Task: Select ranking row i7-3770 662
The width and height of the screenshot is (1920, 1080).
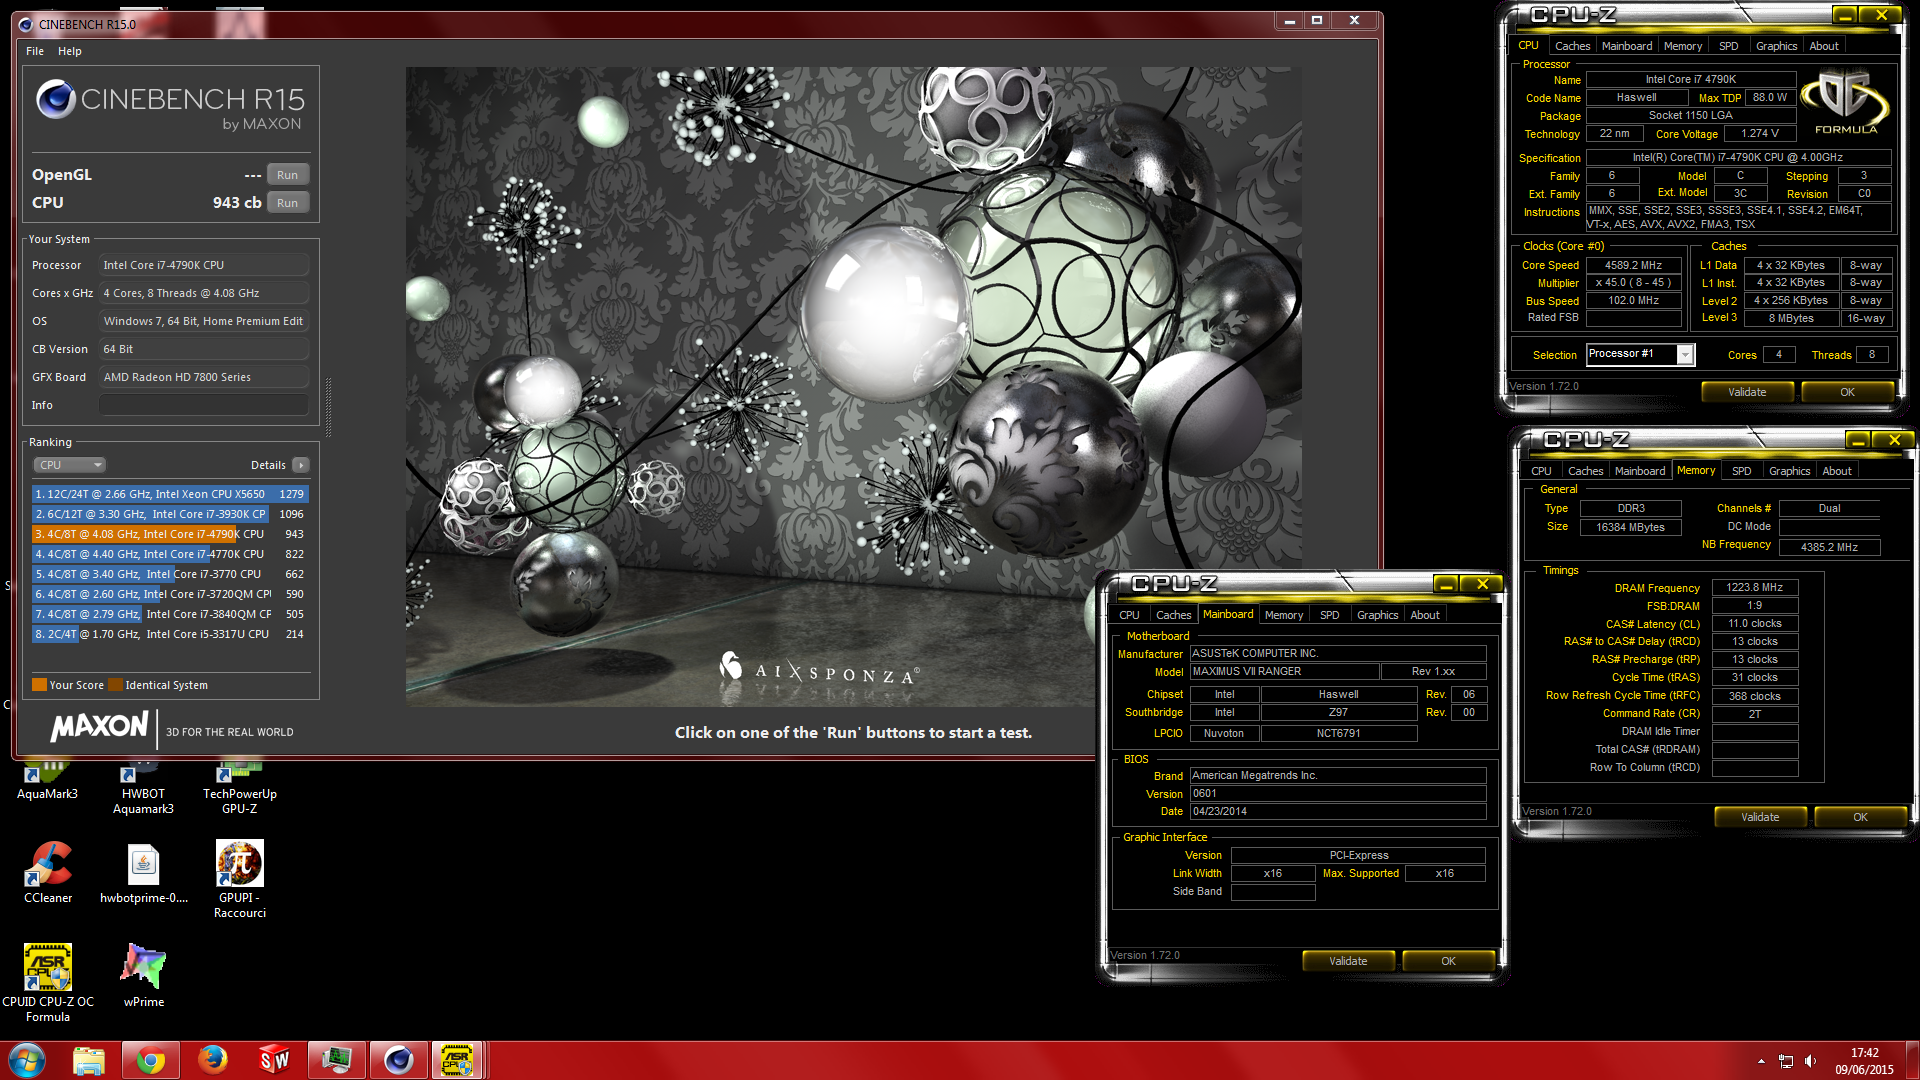Action: pos(170,574)
